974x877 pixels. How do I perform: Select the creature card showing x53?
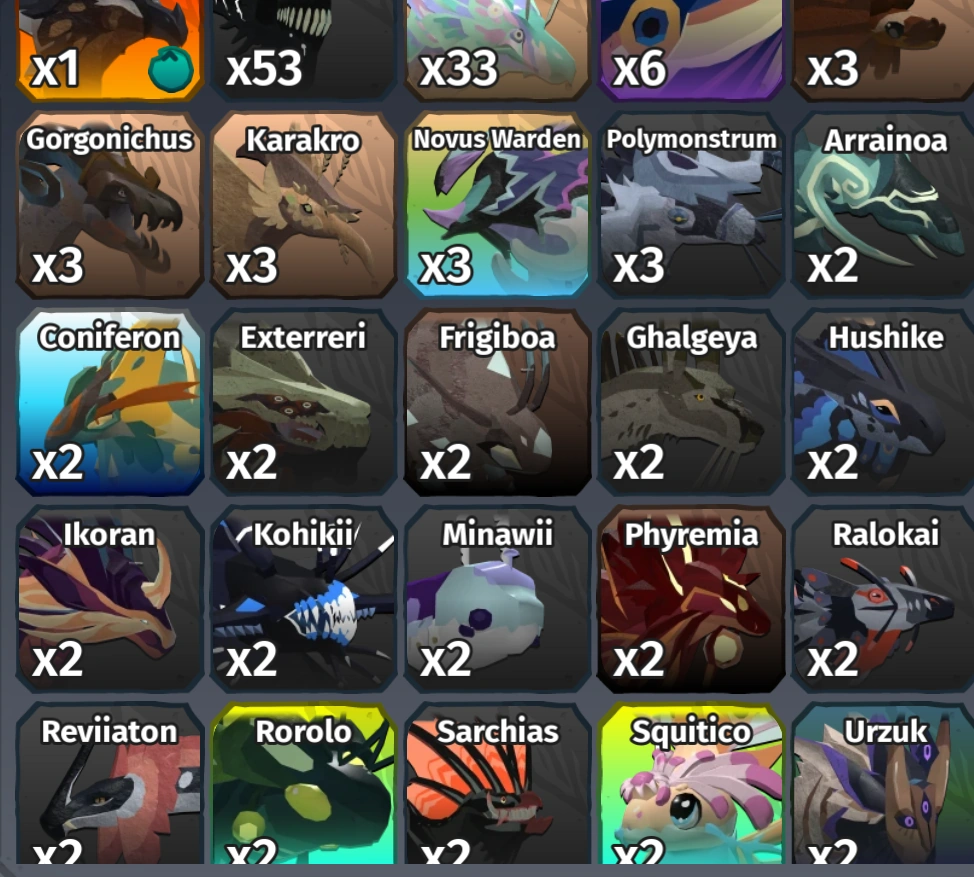point(303,50)
